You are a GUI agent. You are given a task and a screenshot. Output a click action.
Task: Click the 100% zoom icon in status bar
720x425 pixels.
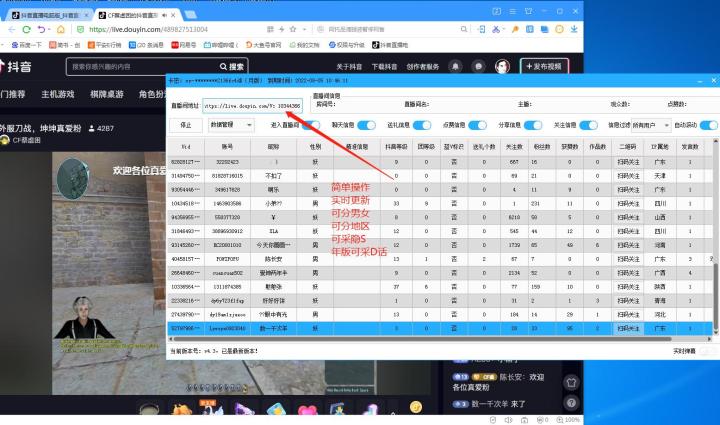click(568, 420)
